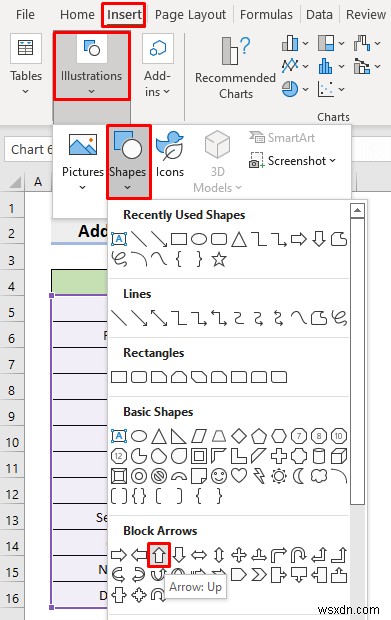Select Arrow: Chevron in Block Arrows

click(259, 575)
